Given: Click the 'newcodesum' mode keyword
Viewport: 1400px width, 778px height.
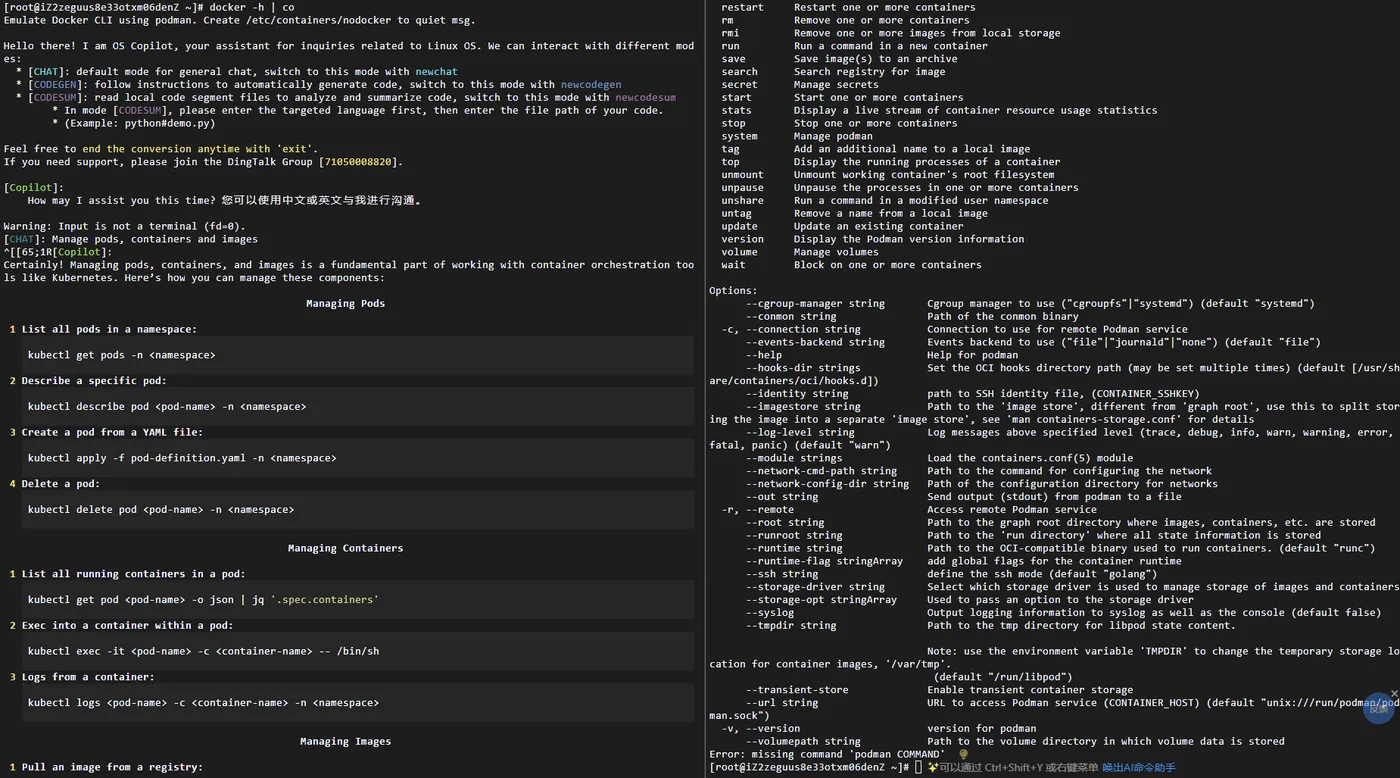Looking at the screenshot, I should pyautogui.click(x=645, y=98).
